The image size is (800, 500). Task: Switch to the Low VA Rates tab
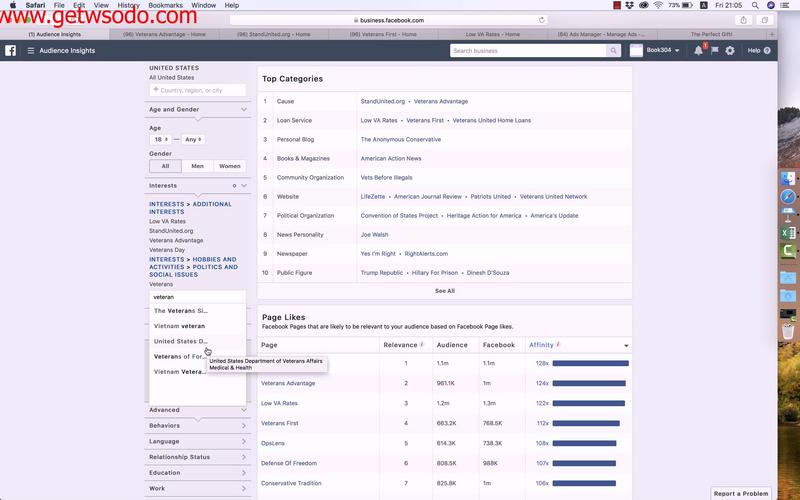coord(493,34)
